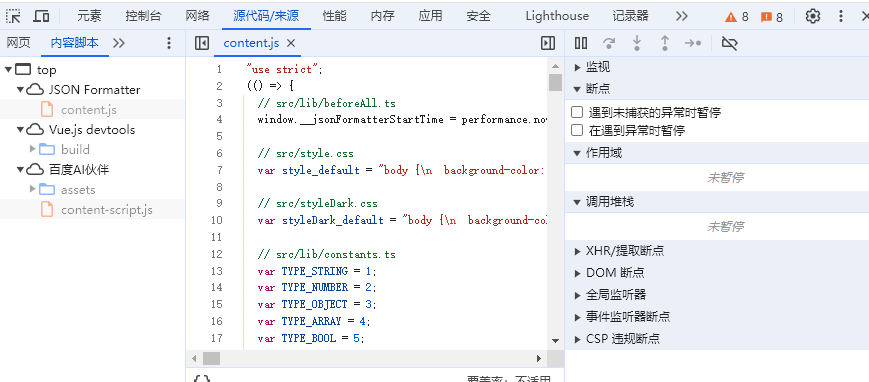Click the Vue.js devtools cloud icon
The width and height of the screenshot is (869, 382).
(35, 129)
